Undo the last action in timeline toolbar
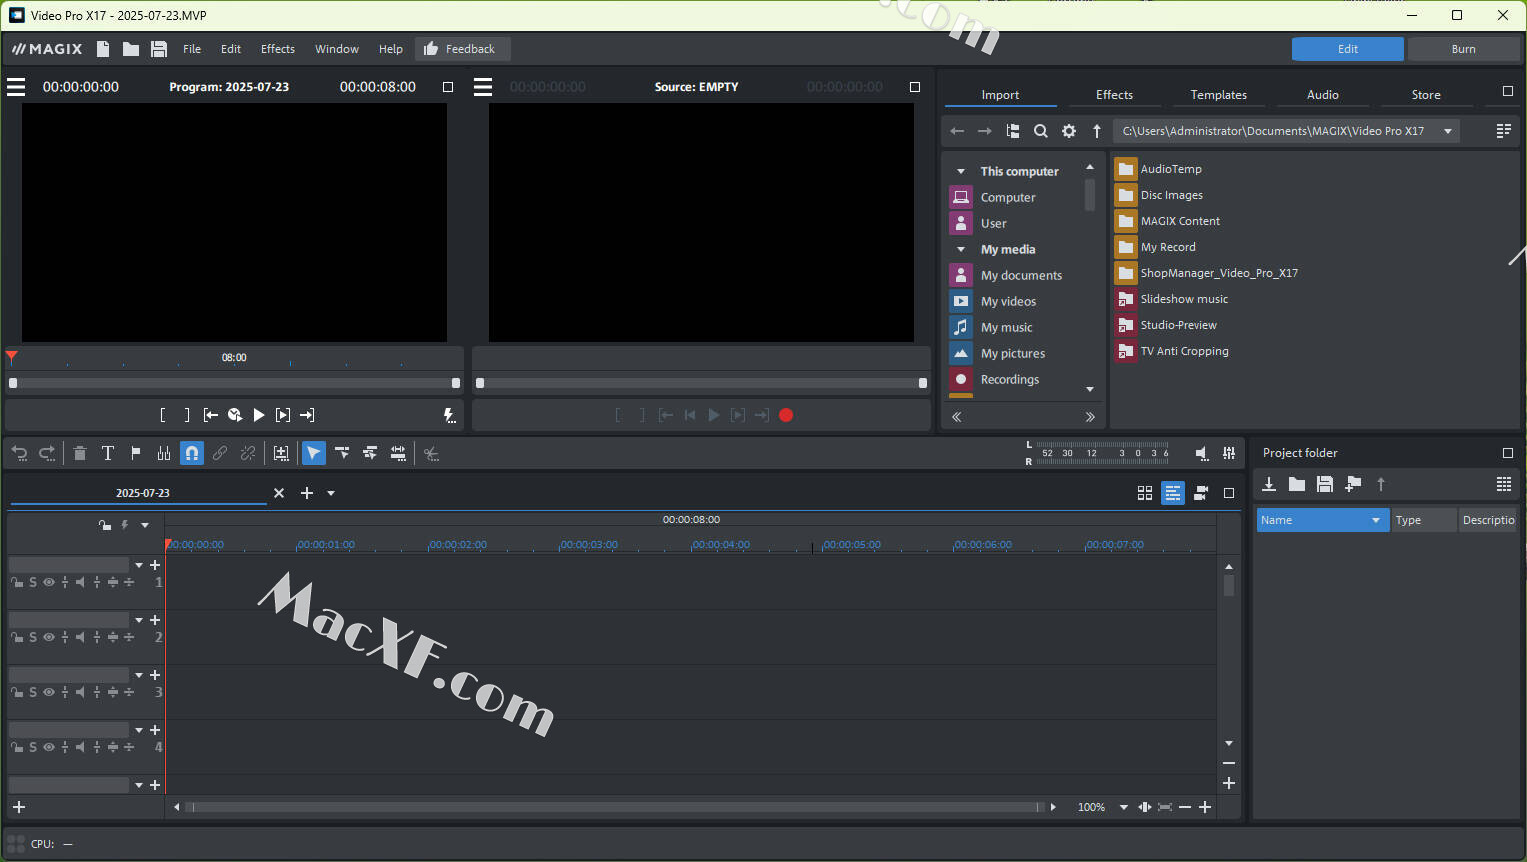The image size is (1527, 862). (19, 453)
